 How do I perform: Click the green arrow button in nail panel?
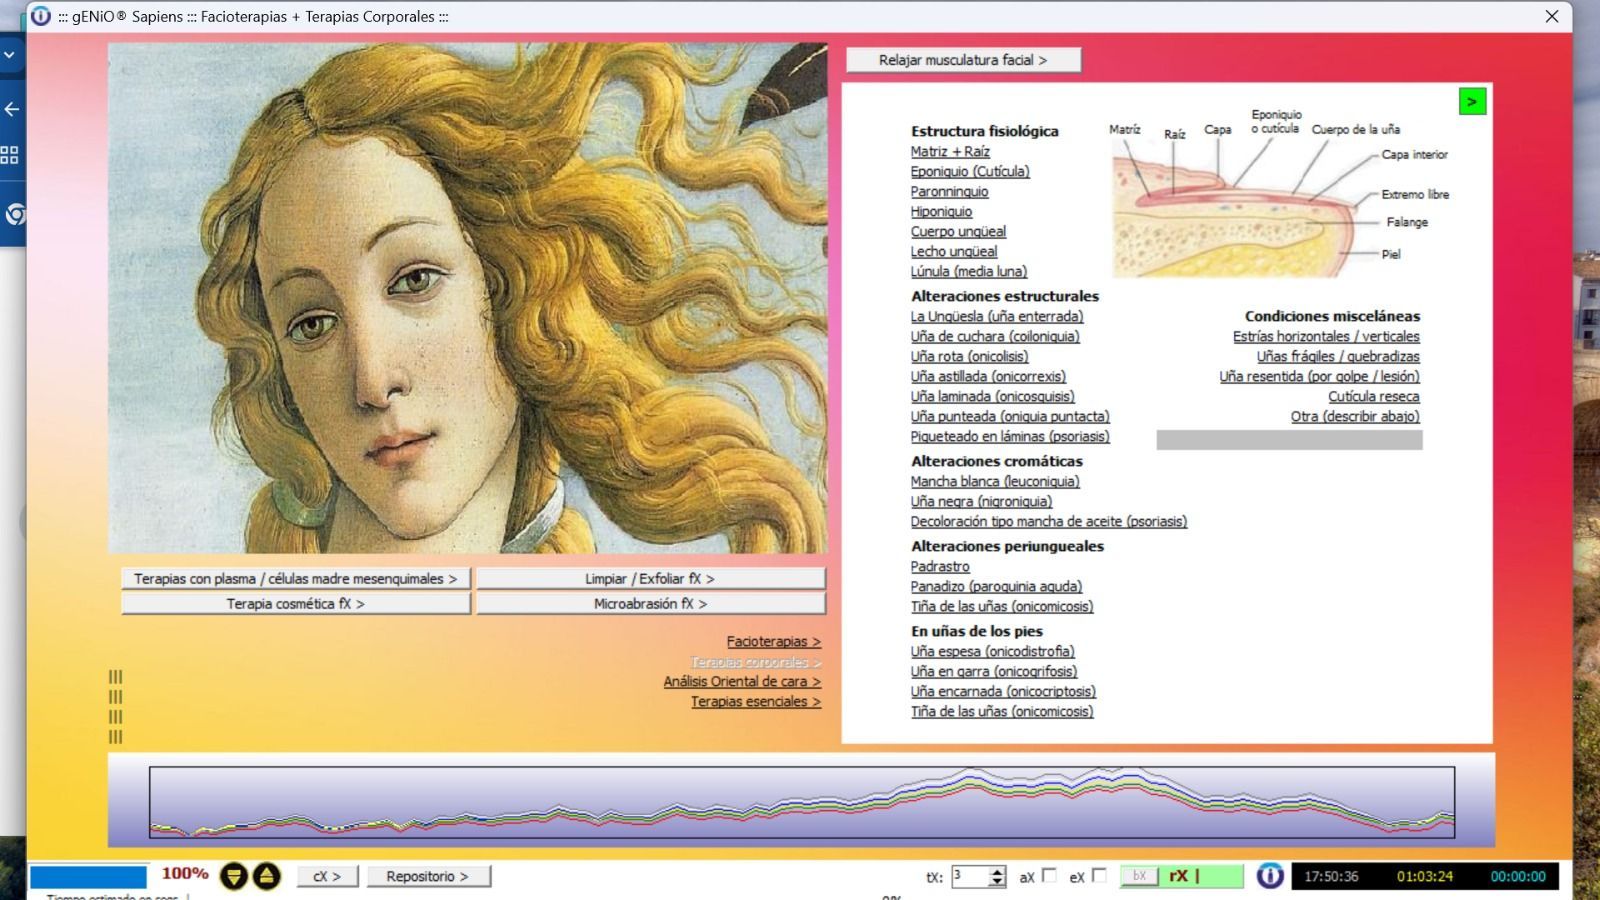click(1472, 102)
